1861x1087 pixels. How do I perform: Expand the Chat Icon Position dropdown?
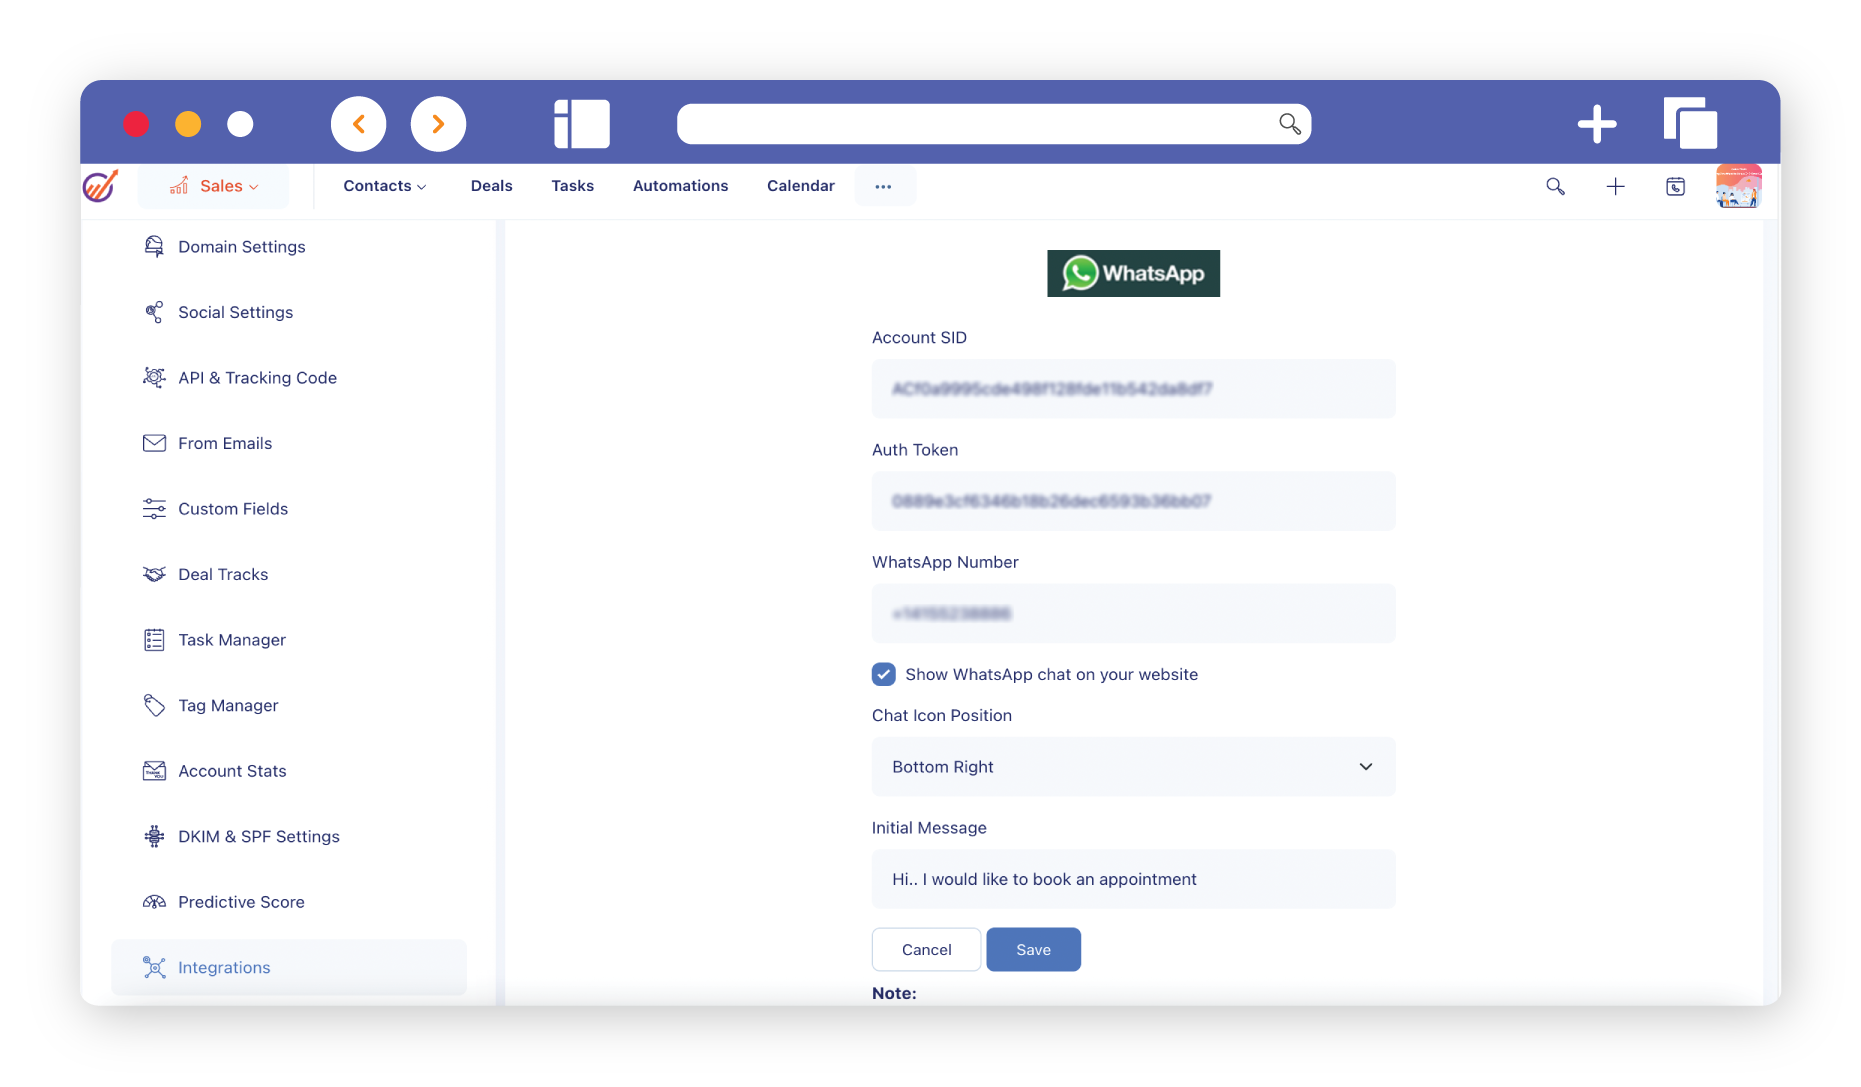pyautogui.click(x=1133, y=767)
